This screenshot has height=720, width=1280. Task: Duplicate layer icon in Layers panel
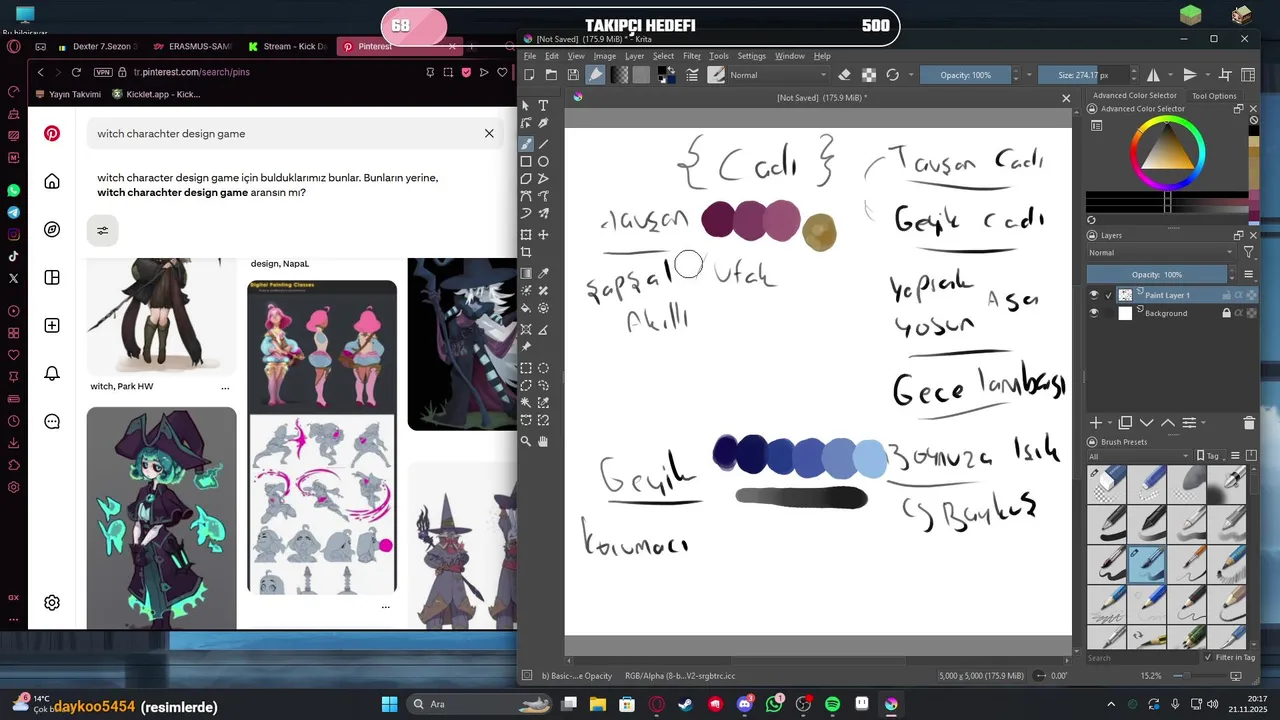click(x=1125, y=423)
